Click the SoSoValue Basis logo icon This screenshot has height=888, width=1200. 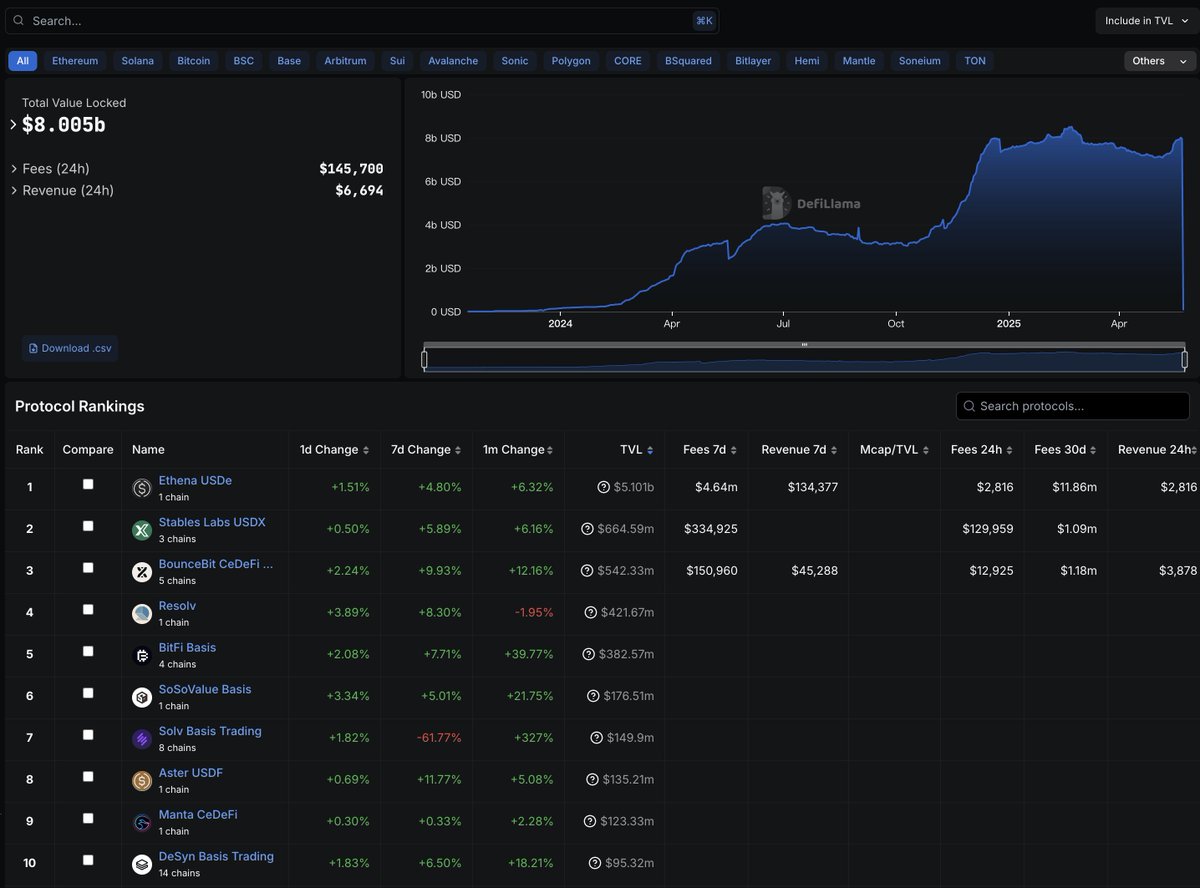[x=142, y=697]
